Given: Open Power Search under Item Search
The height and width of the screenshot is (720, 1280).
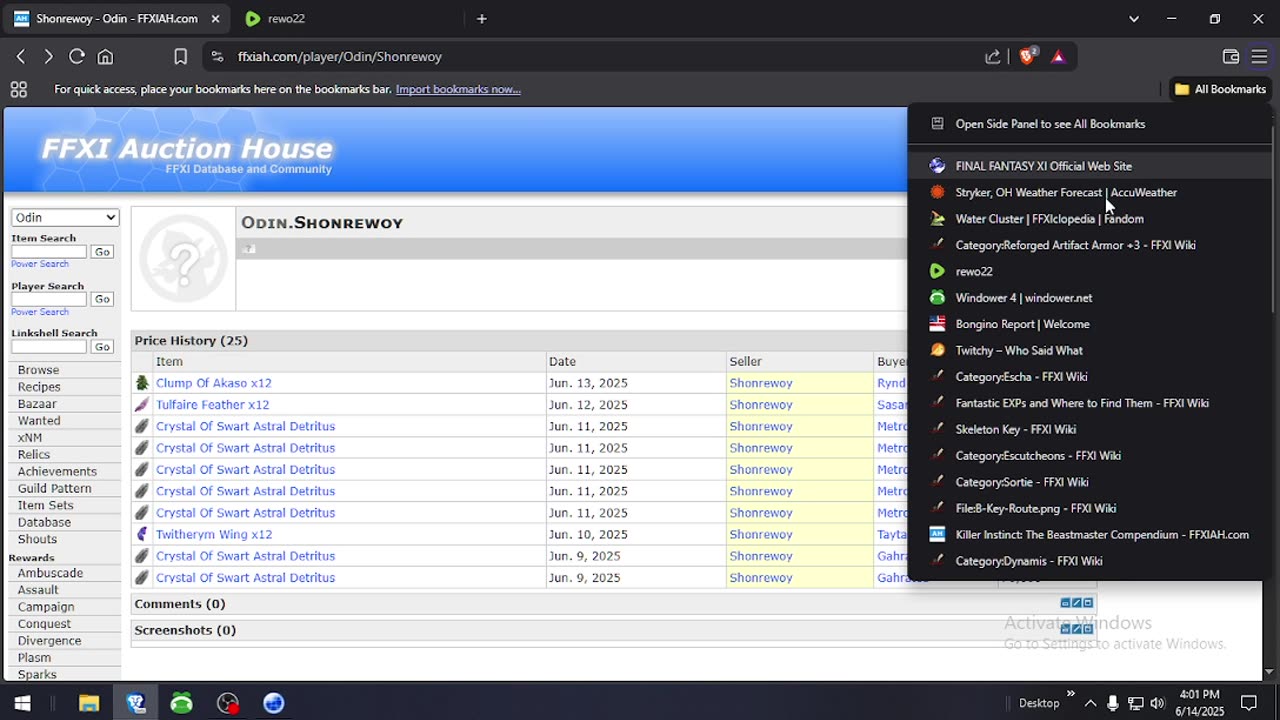Looking at the screenshot, I should [40, 264].
